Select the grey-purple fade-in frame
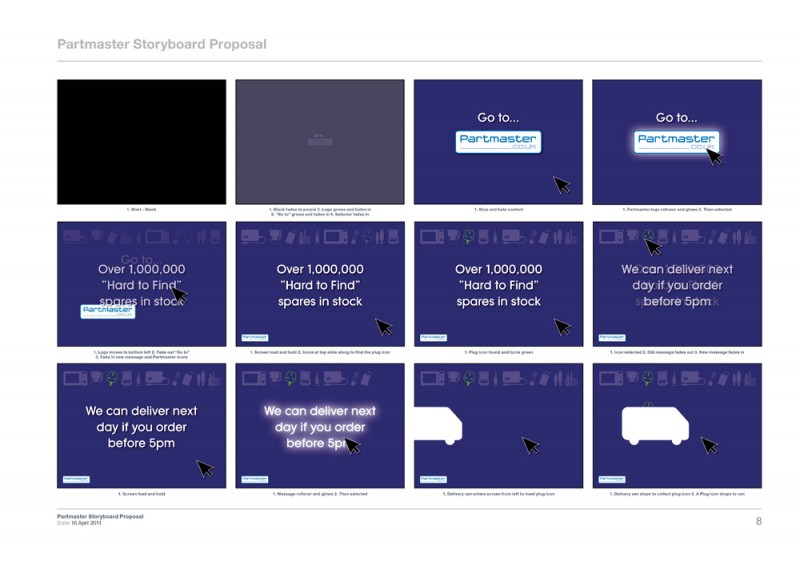 (x=320, y=142)
